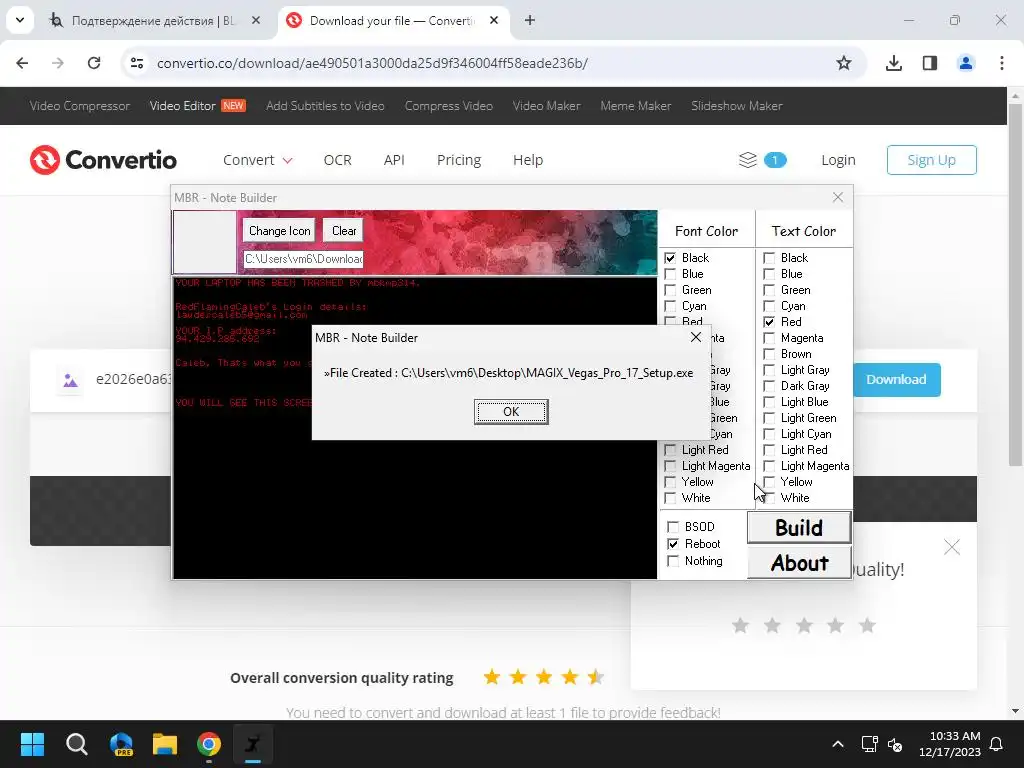Image resolution: width=1024 pixels, height=768 pixels.
Task: Open the About button in Note Builder
Action: pyautogui.click(x=799, y=562)
